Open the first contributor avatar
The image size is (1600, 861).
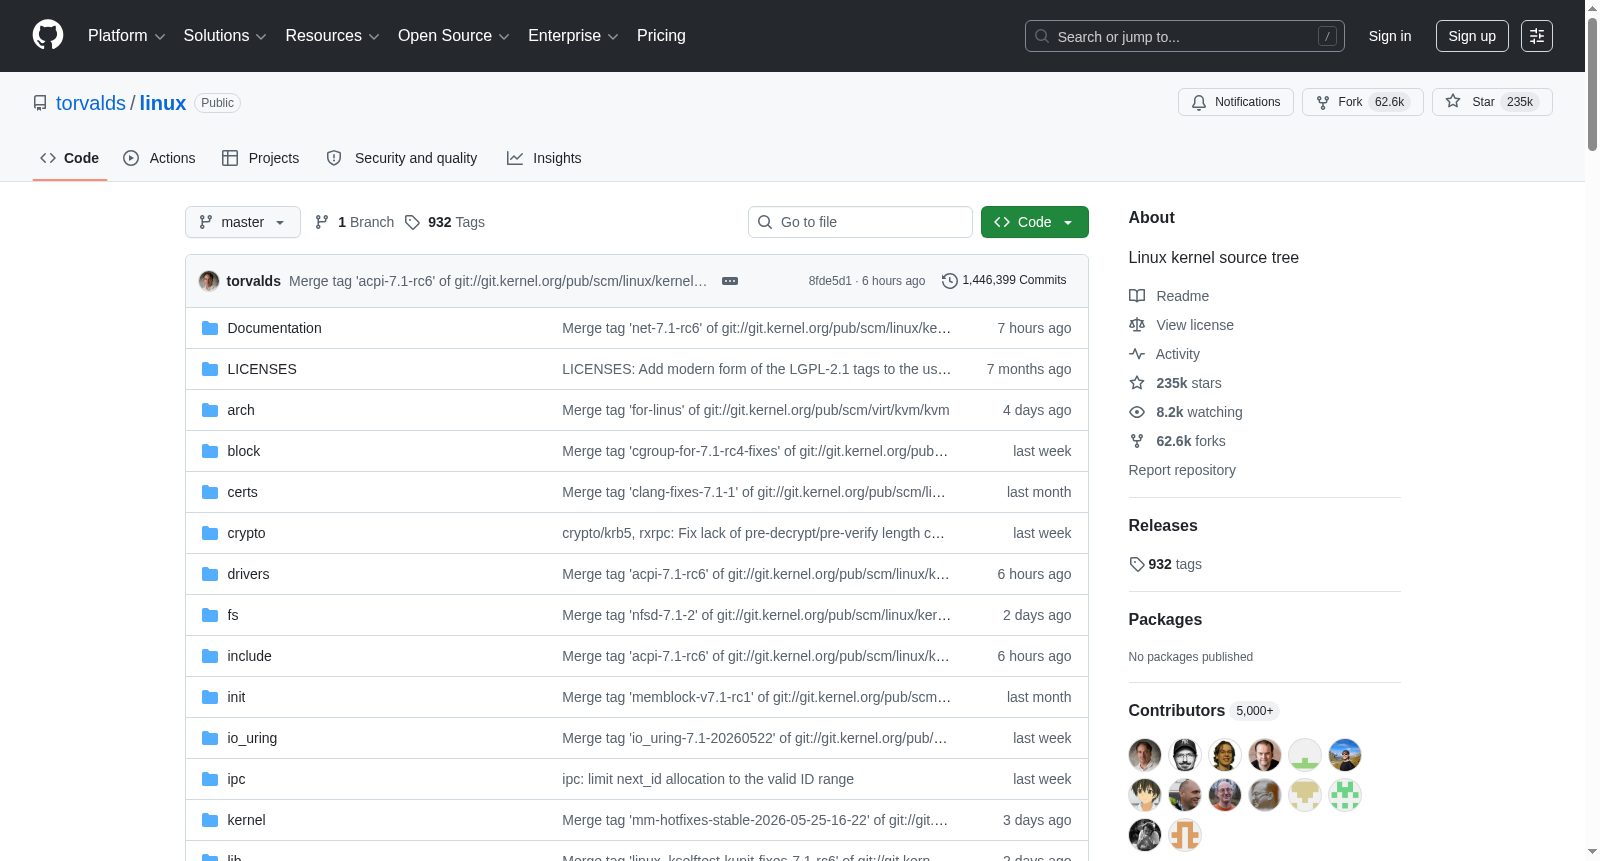pos(1145,755)
